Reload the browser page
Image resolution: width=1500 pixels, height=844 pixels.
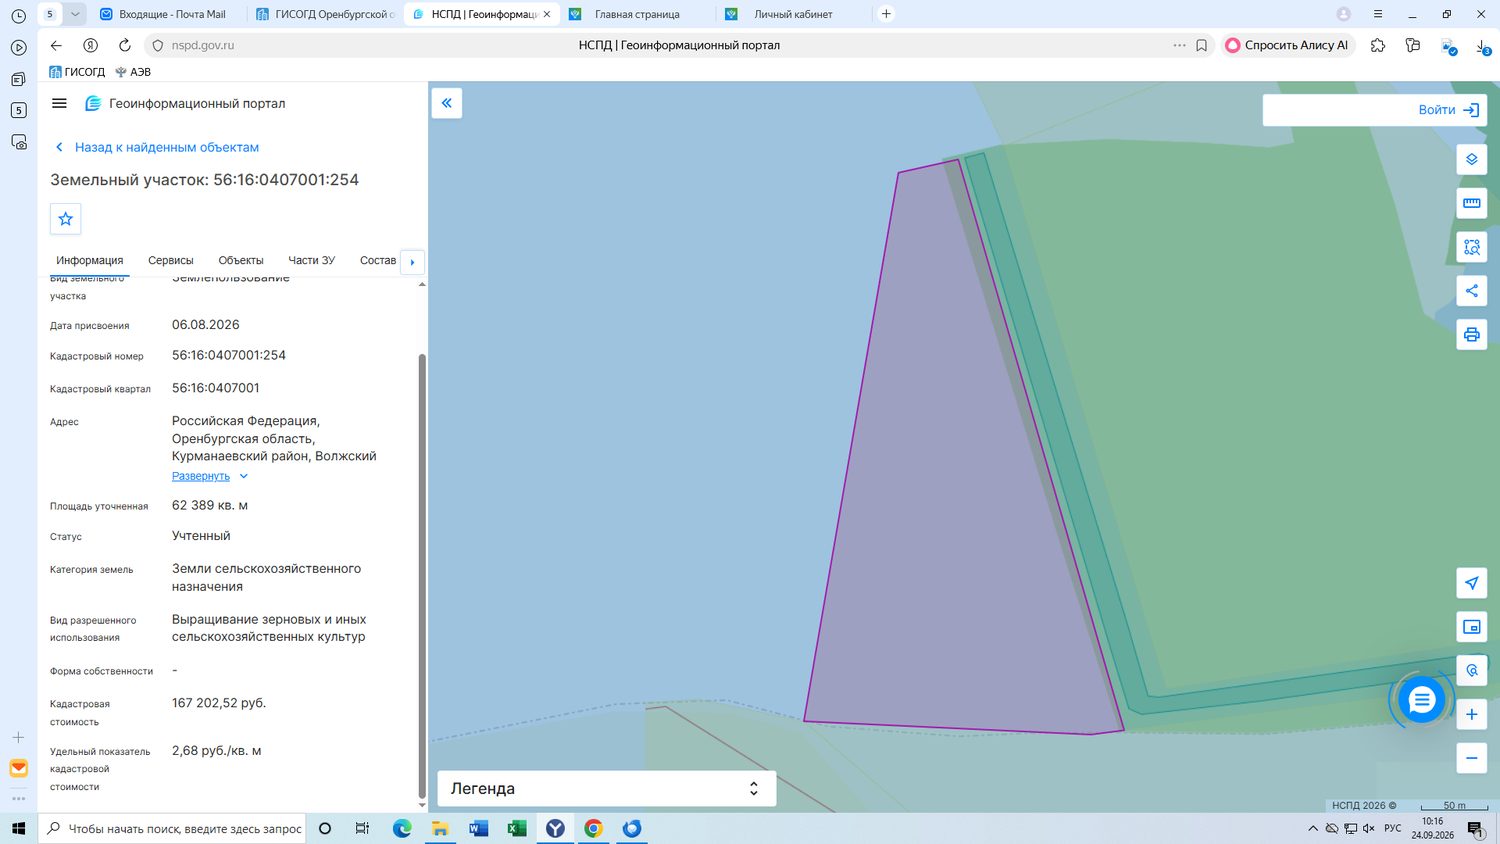(x=125, y=45)
